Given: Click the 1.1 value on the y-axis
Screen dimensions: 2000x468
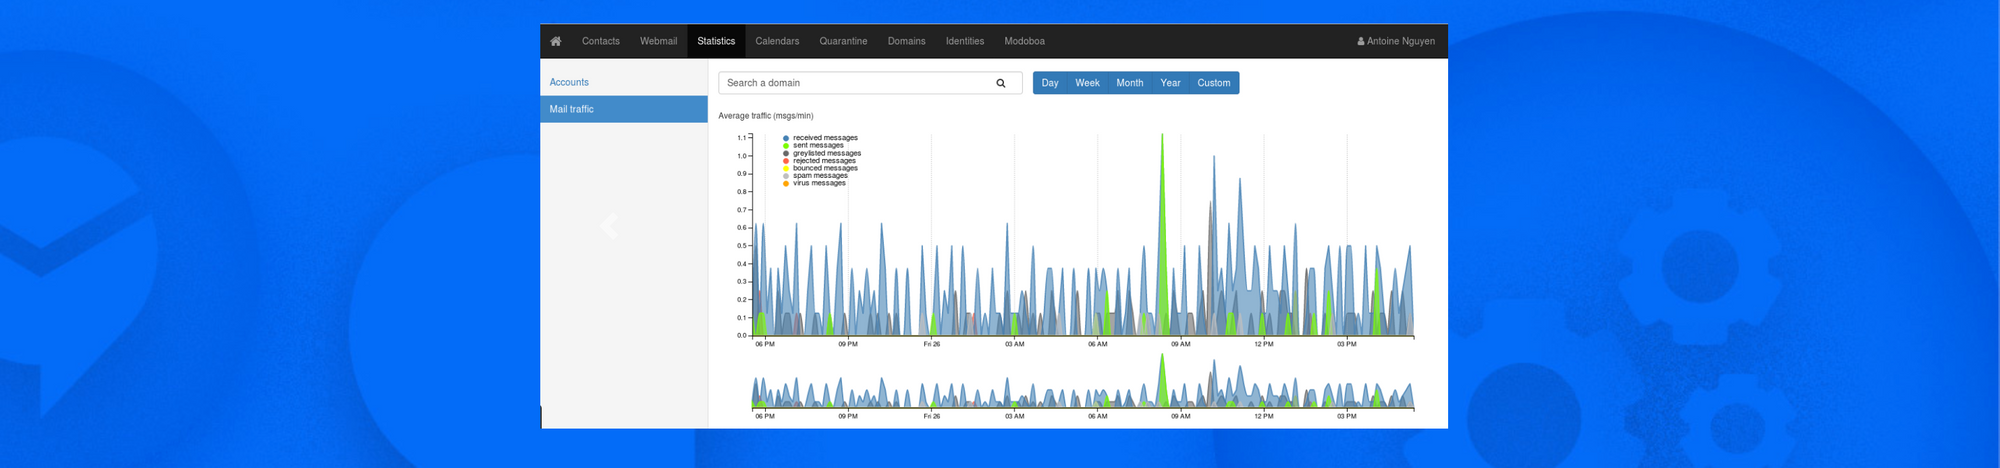Looking at the screenshot, I should (741, 138).
